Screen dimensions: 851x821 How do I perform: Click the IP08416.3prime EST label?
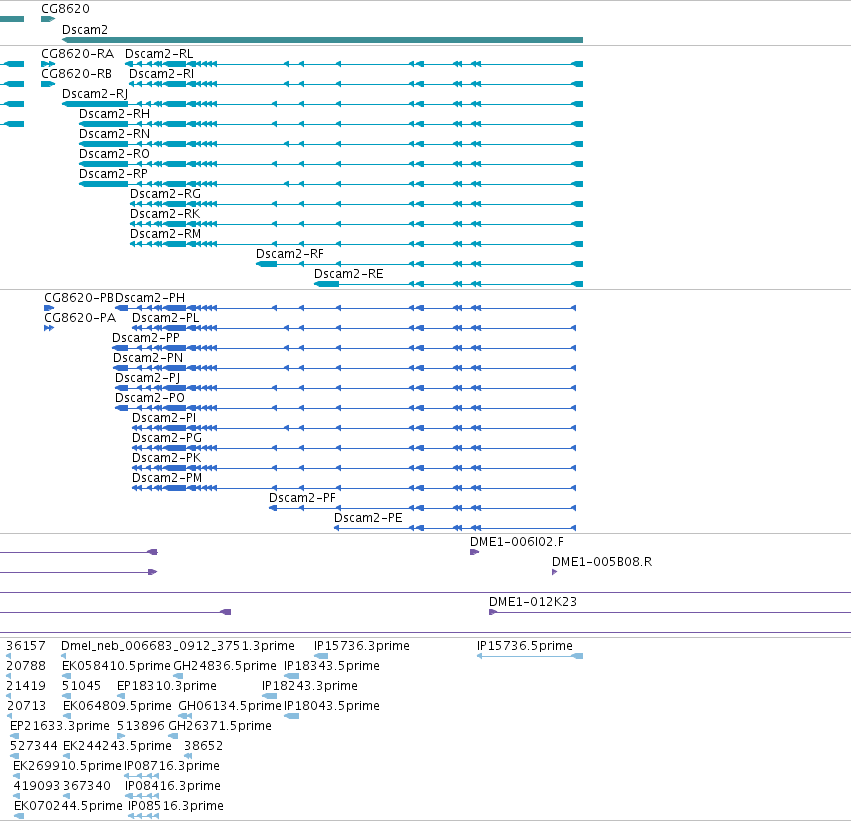pyautogui.click(x=173, y=786)
